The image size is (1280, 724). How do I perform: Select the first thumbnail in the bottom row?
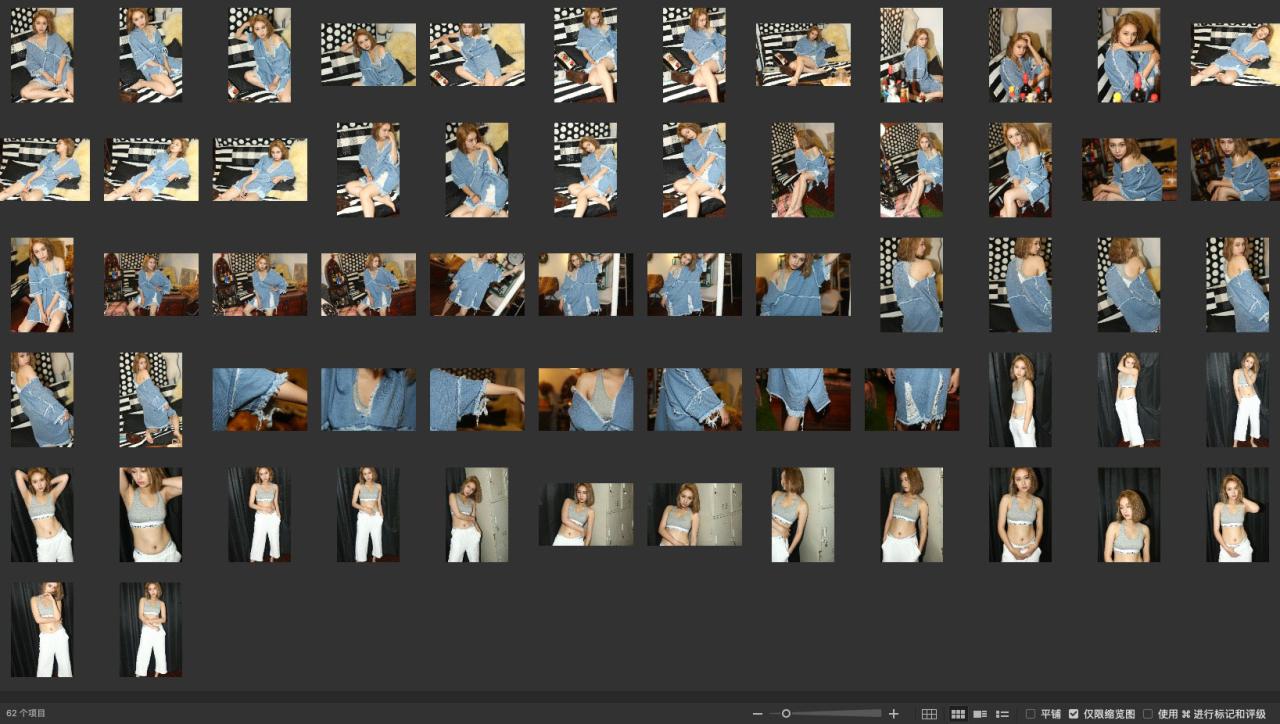[42, 630]
